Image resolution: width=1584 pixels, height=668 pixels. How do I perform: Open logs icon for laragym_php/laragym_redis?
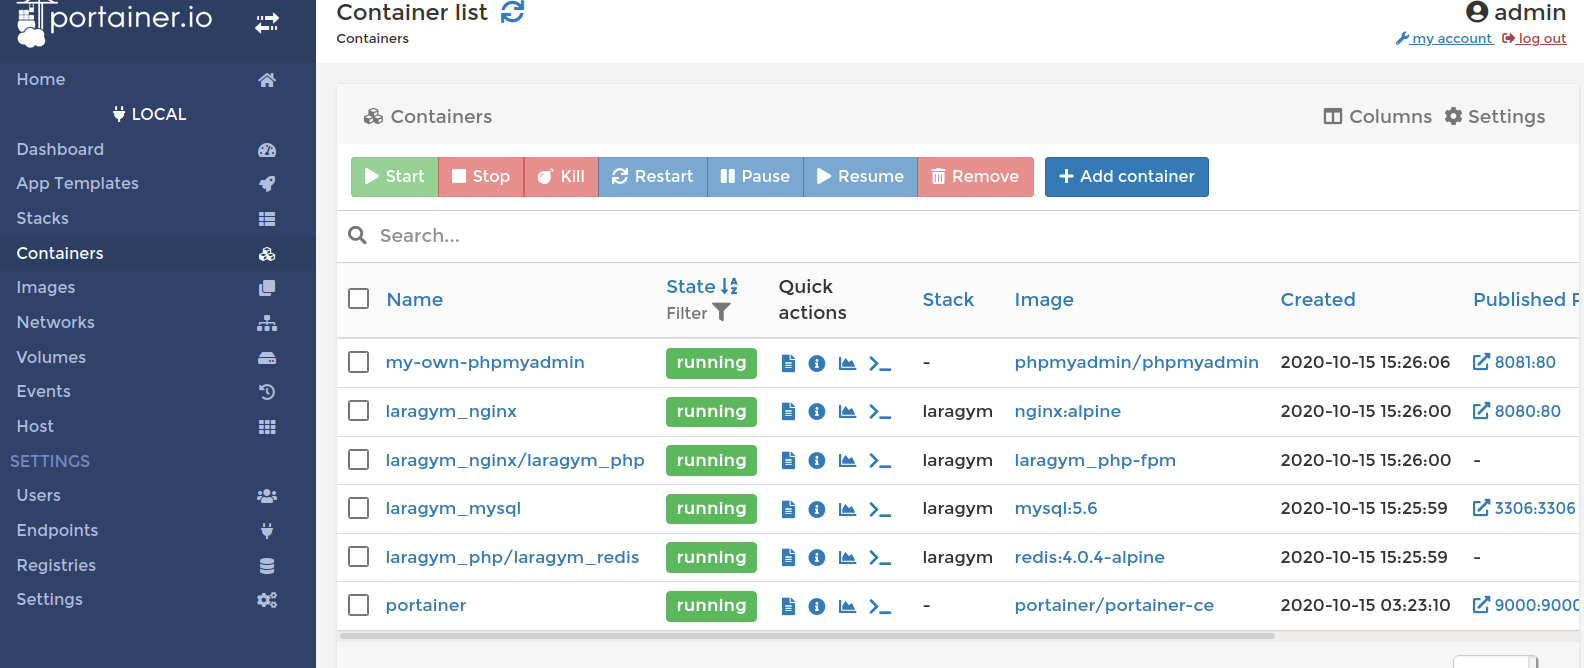click(788, 557)
